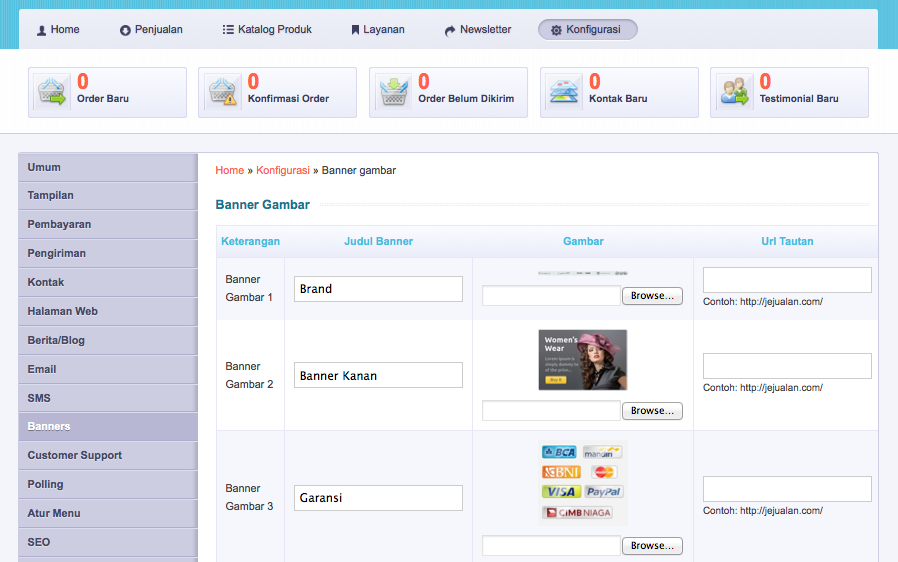Select Pembayaran in the sidebar
The width and height of the screenshot is (898, 562).
point(60,224)
